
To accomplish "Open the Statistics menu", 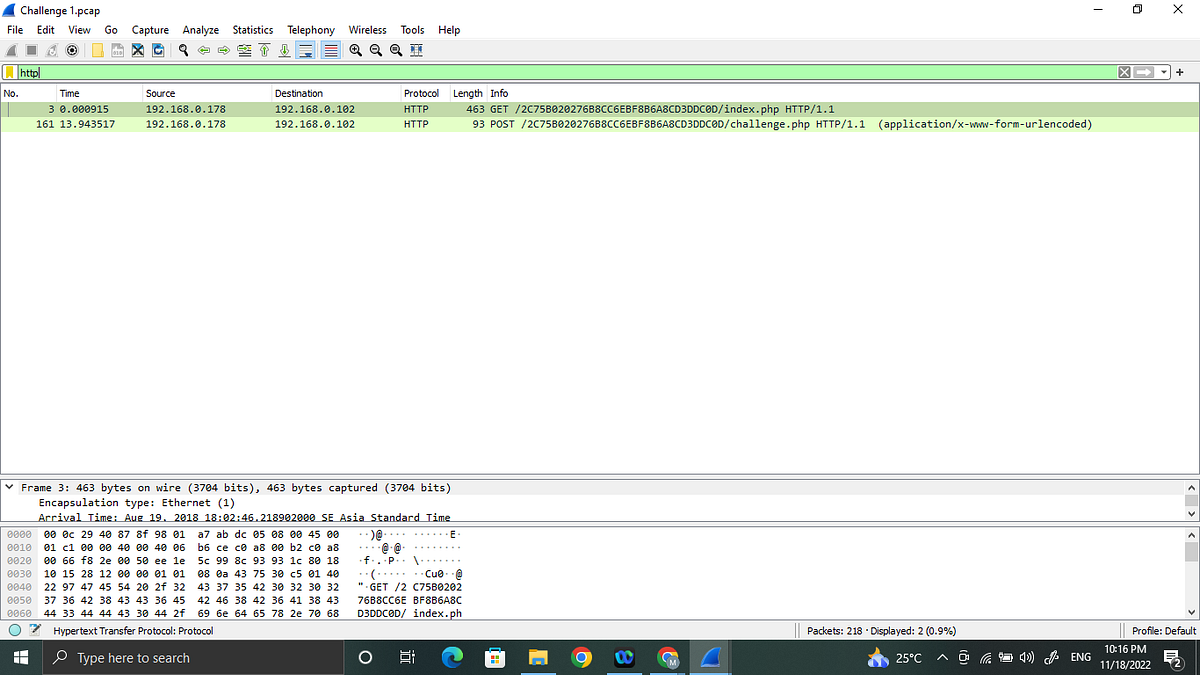I will pos(252,30).
